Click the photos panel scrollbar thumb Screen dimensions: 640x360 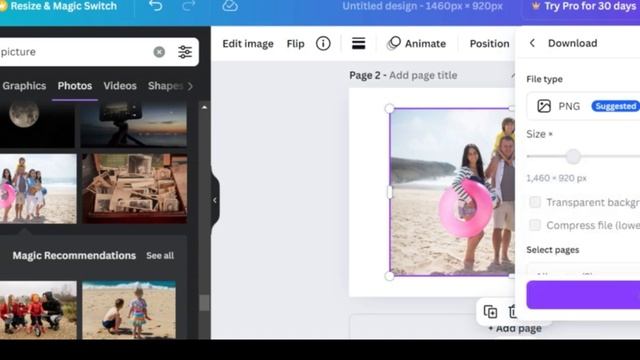(204, 303)
